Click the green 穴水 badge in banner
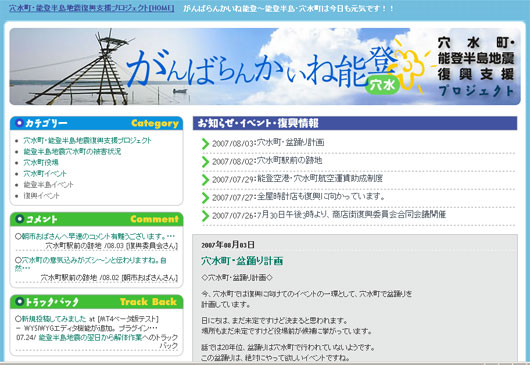Viewport: 530px width, 365px height. pos(382,85)
